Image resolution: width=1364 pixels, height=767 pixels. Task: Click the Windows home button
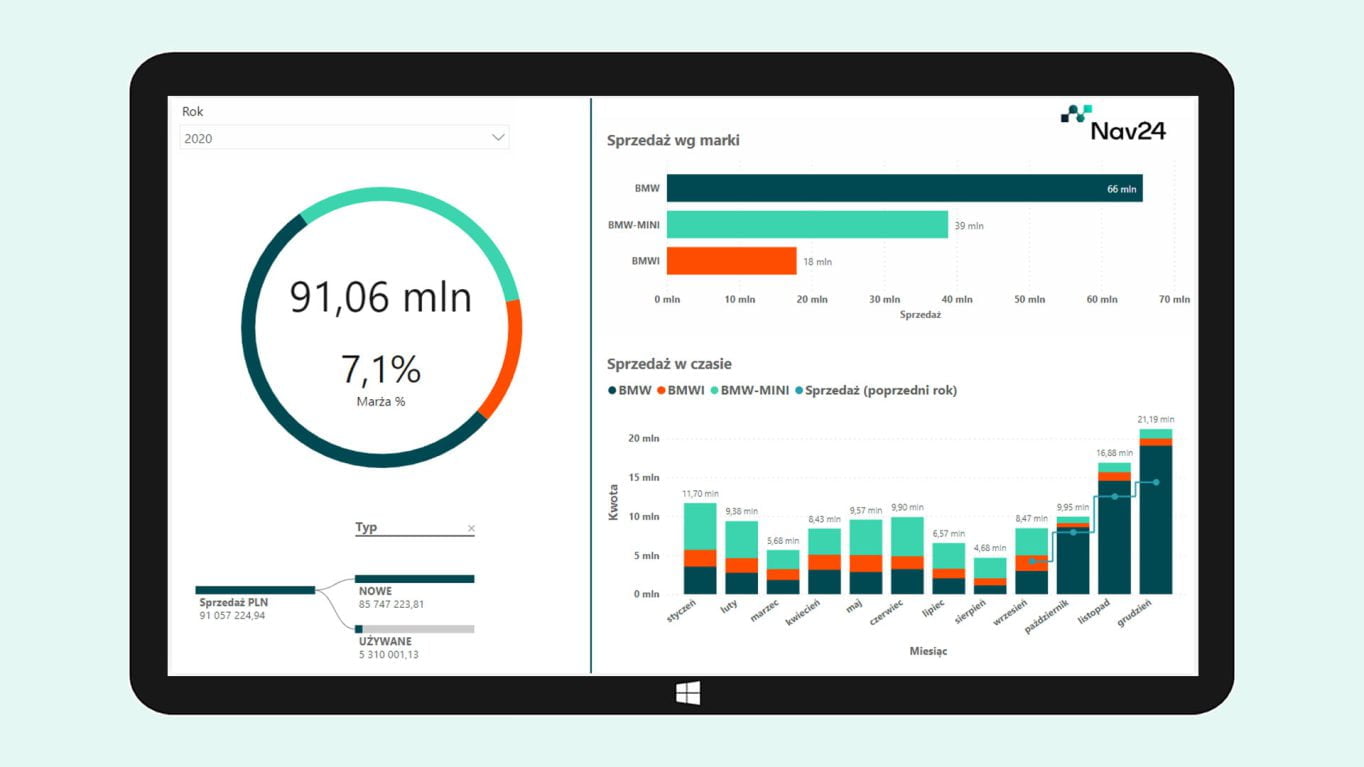(x=688, y=693)
